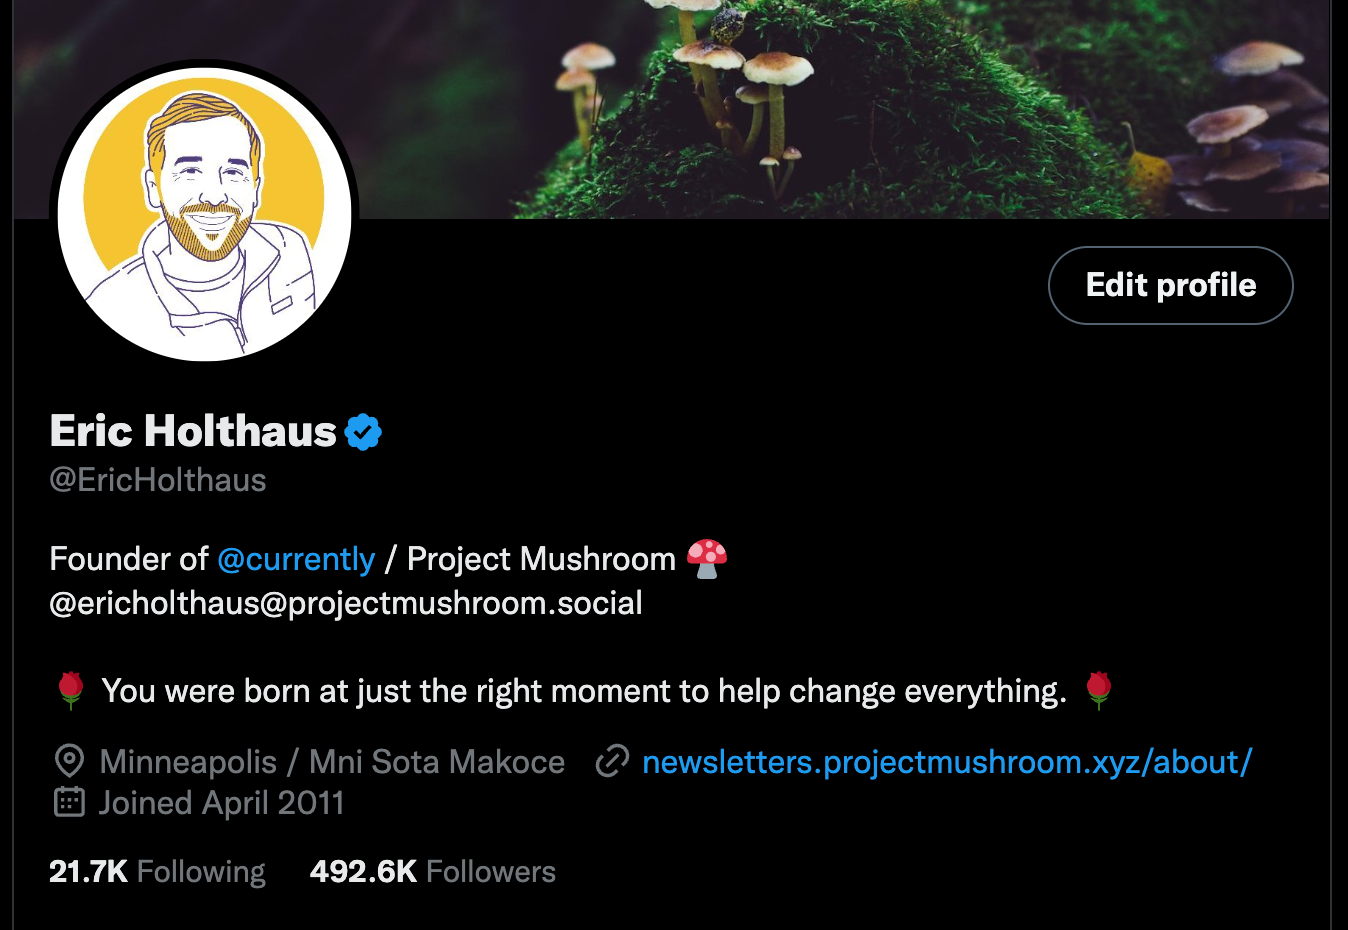Screen dimensions: 1348x930
Task: Click the @ericholthaus@projectmushroom.social address
Action: point(346,603)
